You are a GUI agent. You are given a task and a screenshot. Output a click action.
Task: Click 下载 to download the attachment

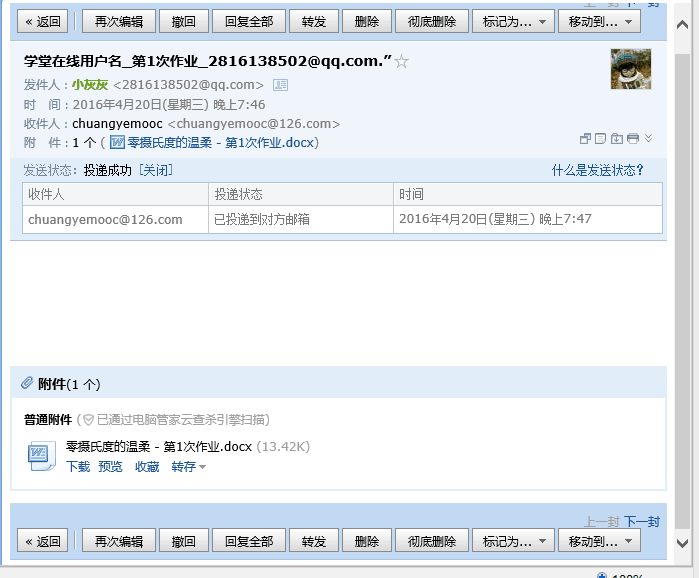[78, 467]
